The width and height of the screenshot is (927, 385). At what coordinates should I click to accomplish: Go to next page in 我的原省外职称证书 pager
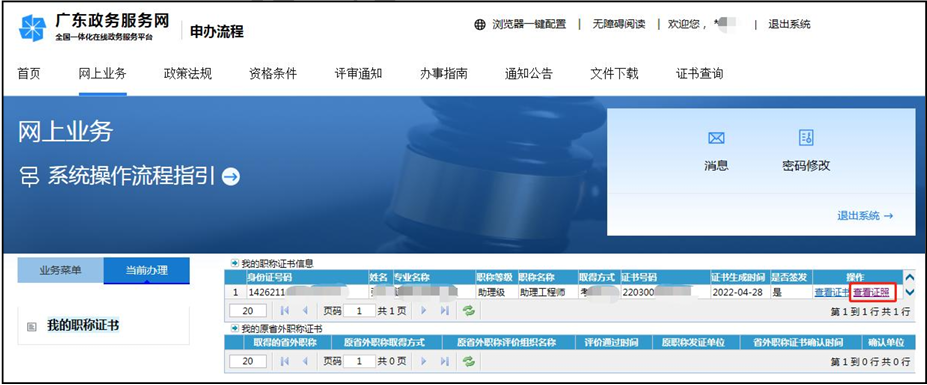coord(423,361)
